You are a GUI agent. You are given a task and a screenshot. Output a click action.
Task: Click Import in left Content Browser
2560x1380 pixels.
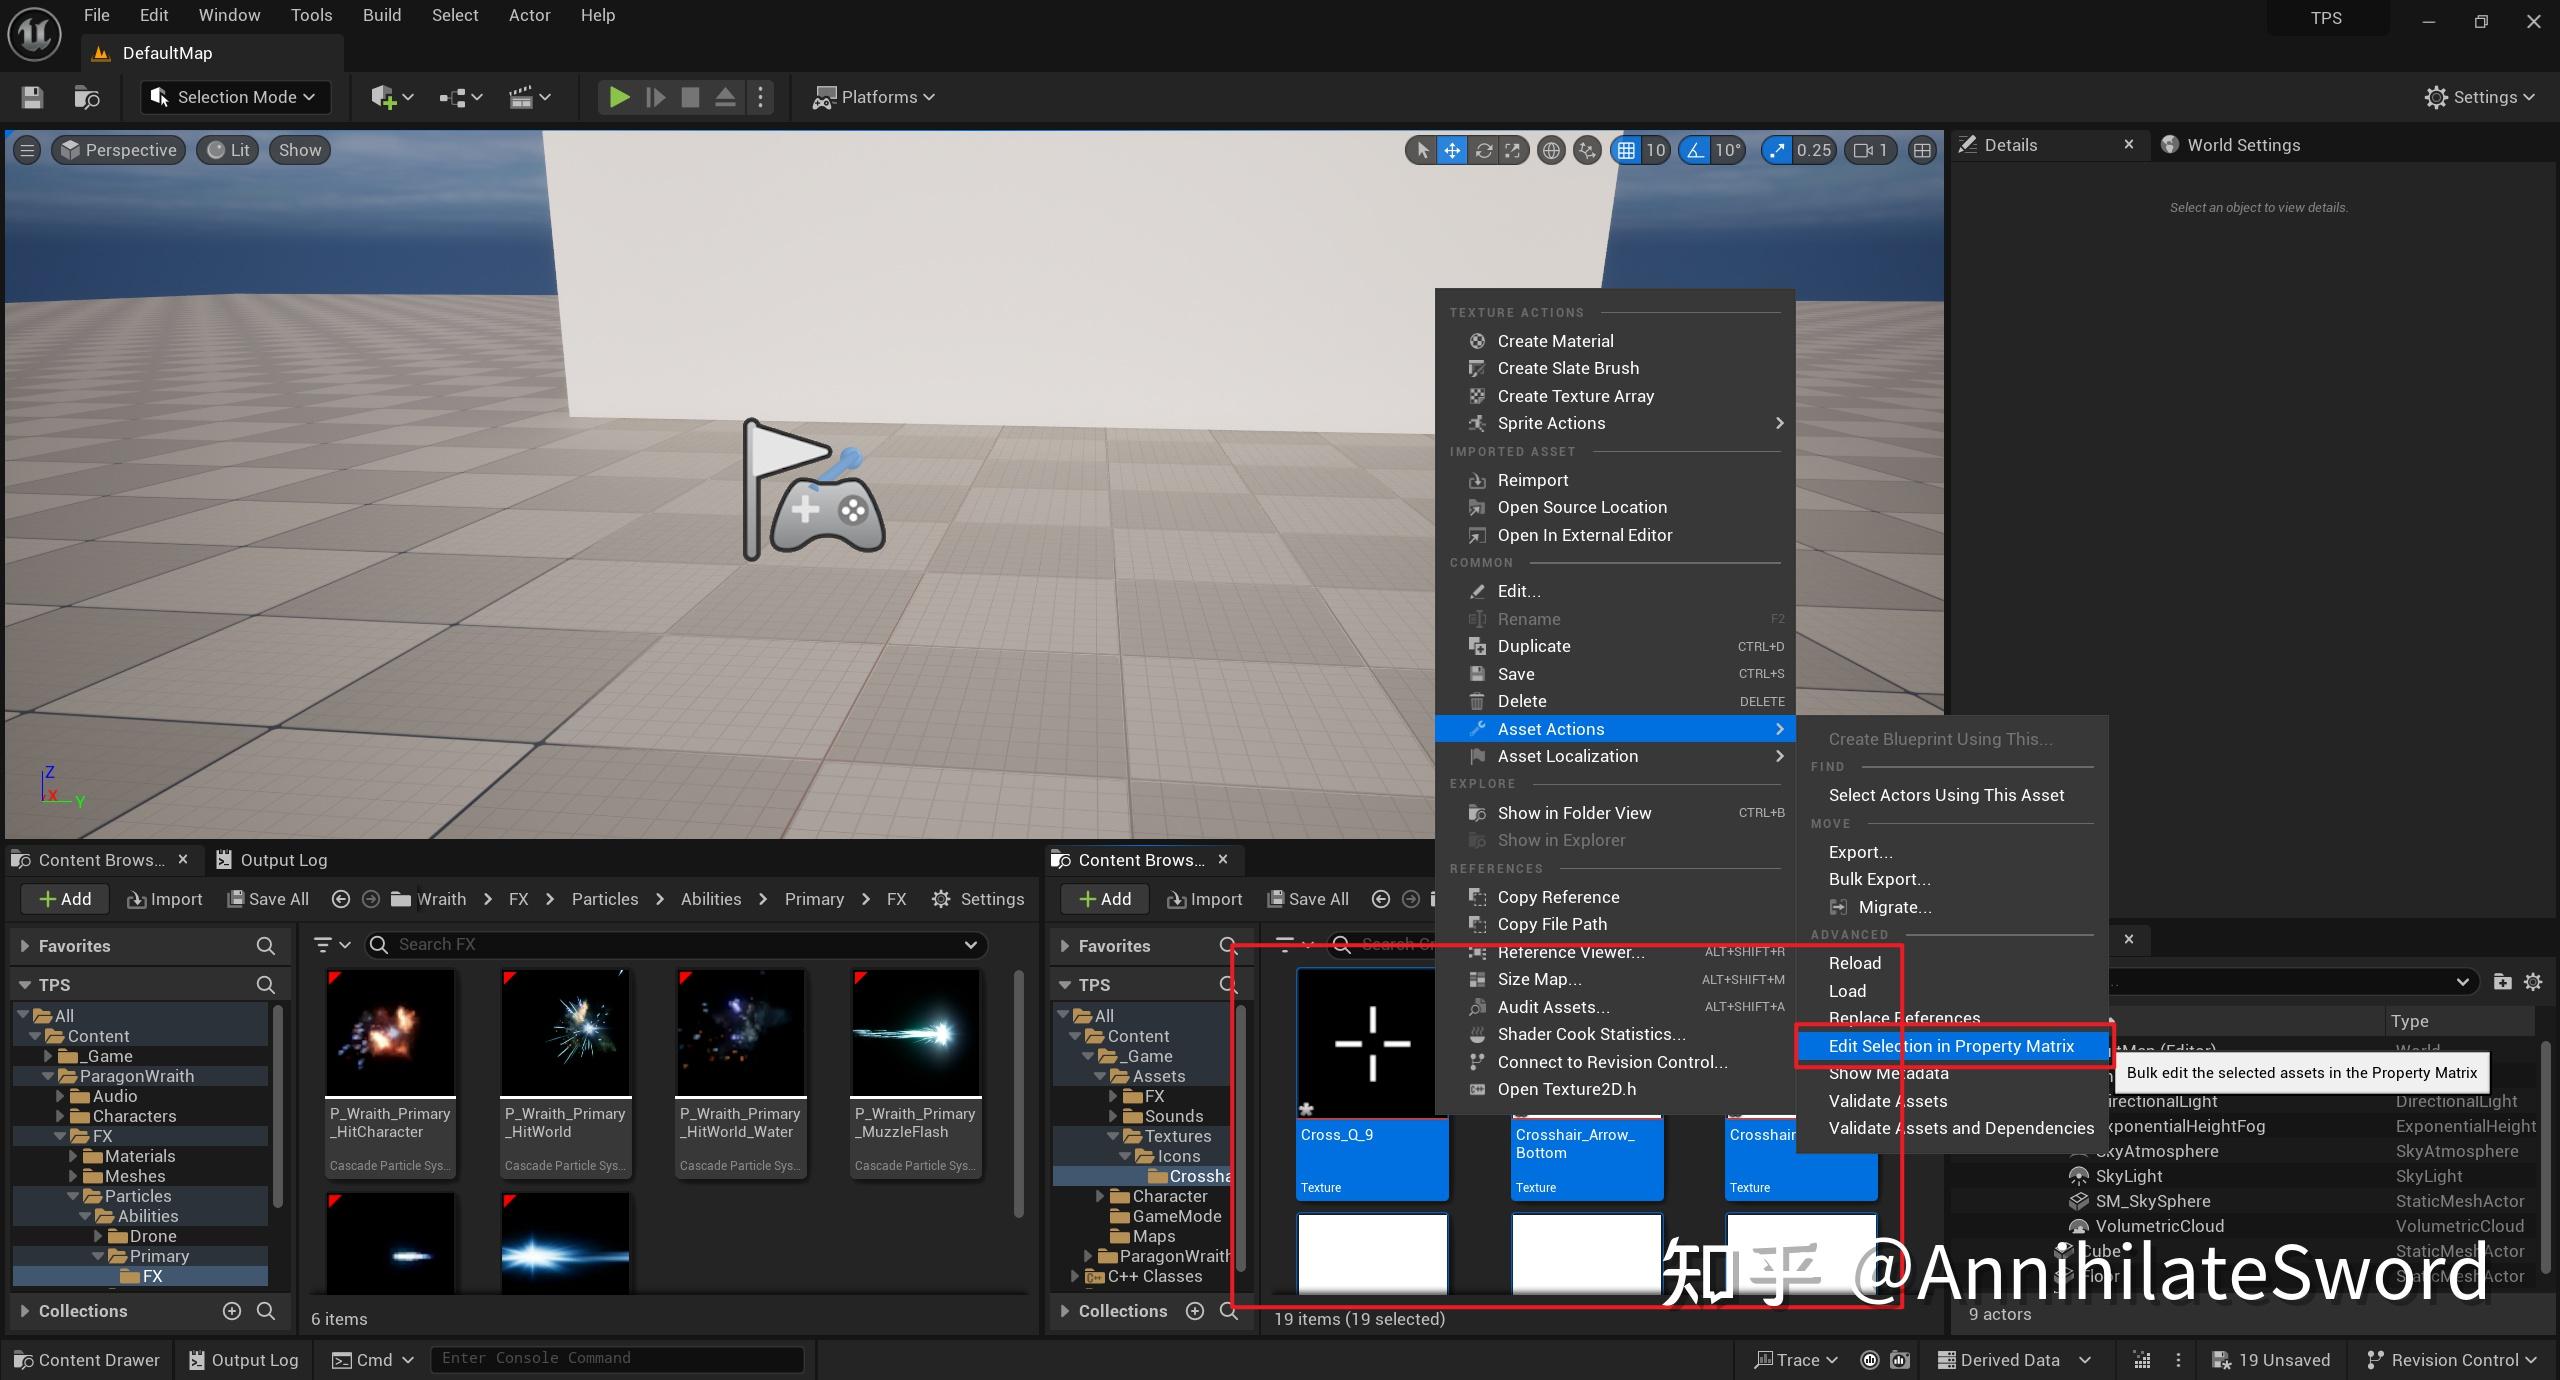point(165,899)
